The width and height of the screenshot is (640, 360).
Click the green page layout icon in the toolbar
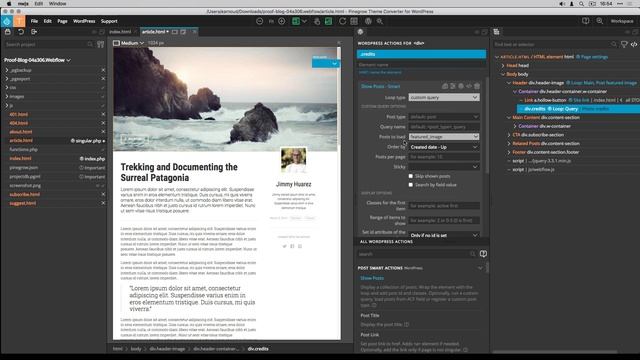pyautogui.click(x=296, y=21)
